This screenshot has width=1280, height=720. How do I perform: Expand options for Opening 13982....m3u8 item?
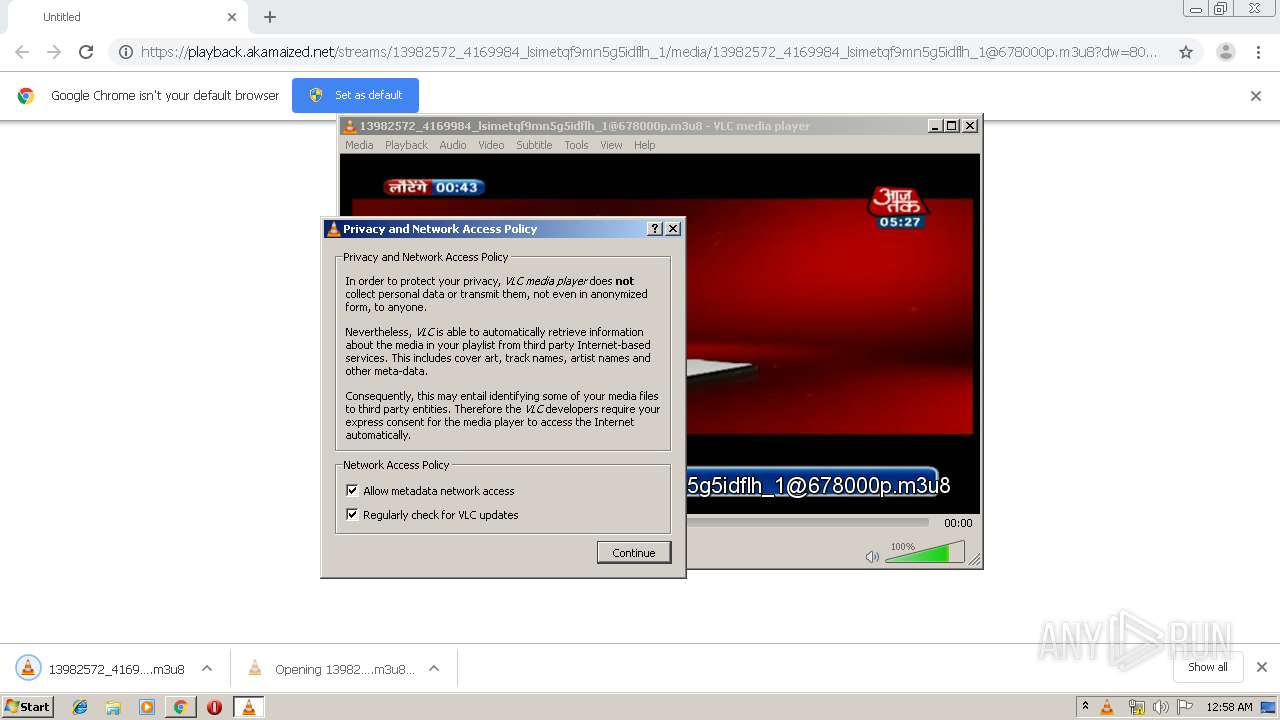coord(434,669)
